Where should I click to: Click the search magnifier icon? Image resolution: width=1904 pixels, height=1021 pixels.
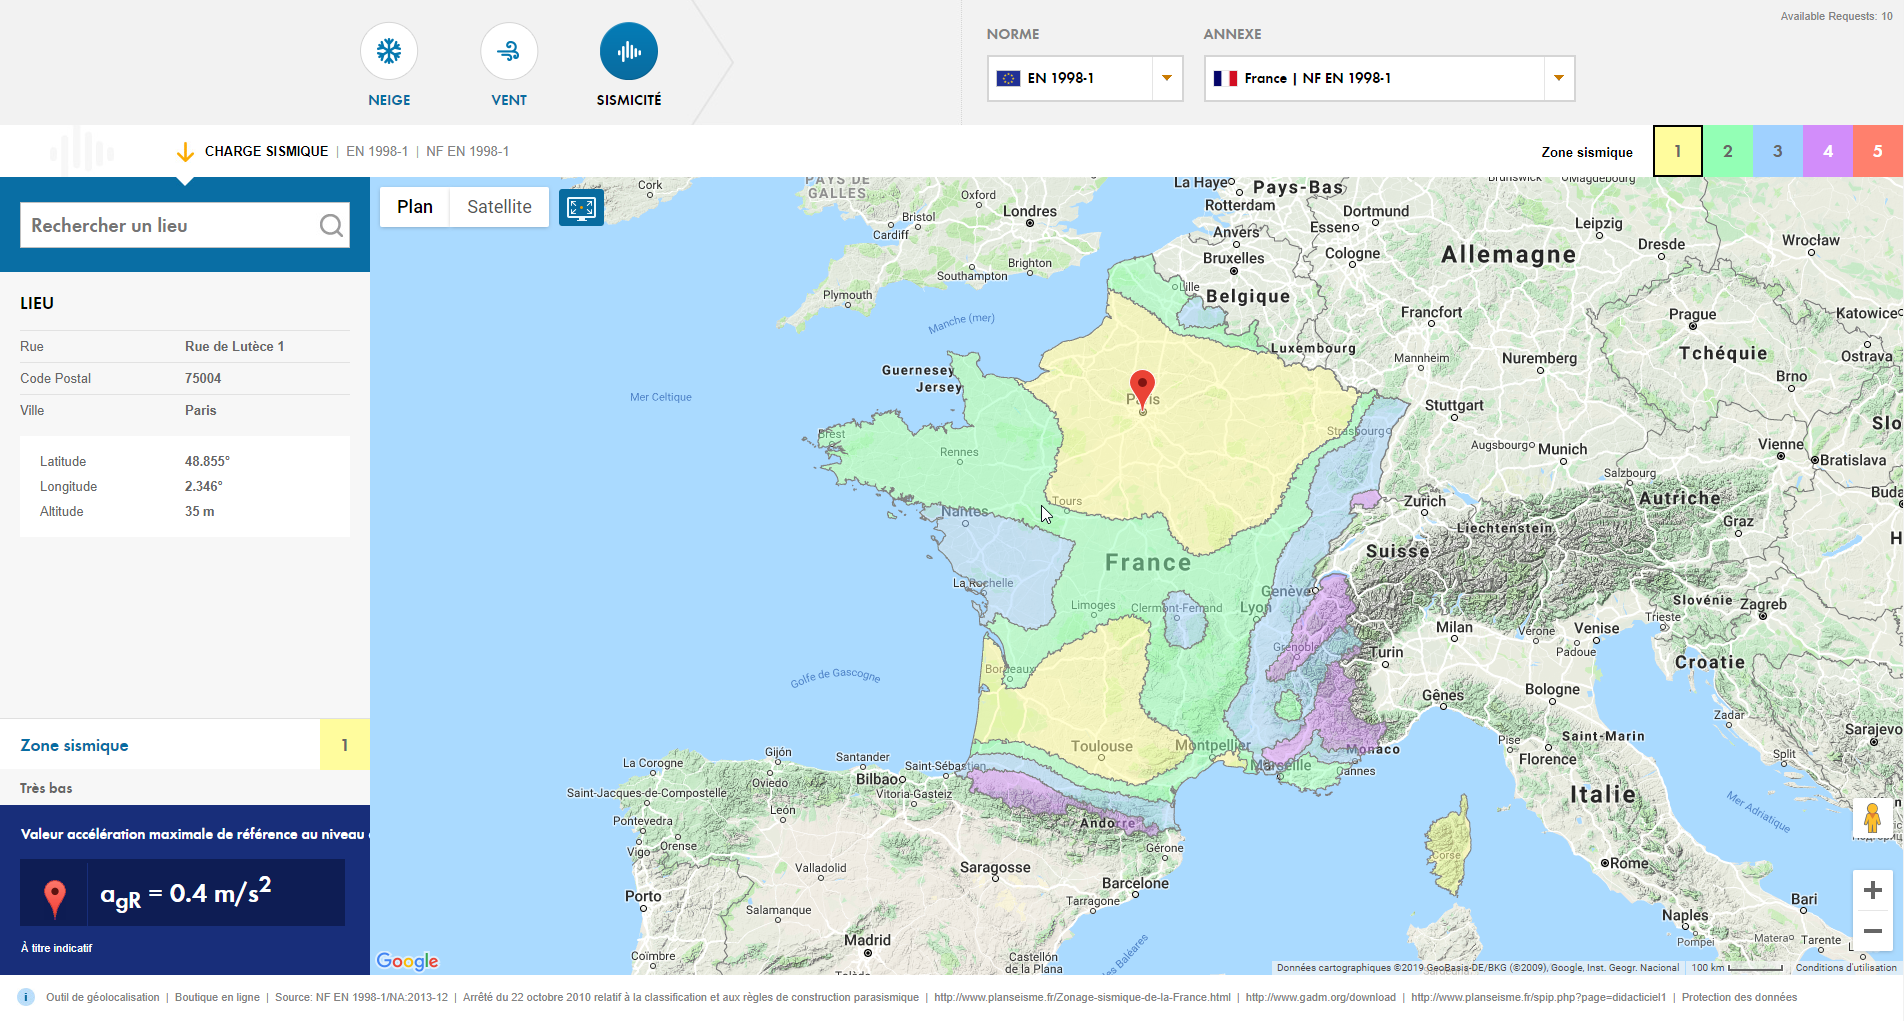point(331,225)
